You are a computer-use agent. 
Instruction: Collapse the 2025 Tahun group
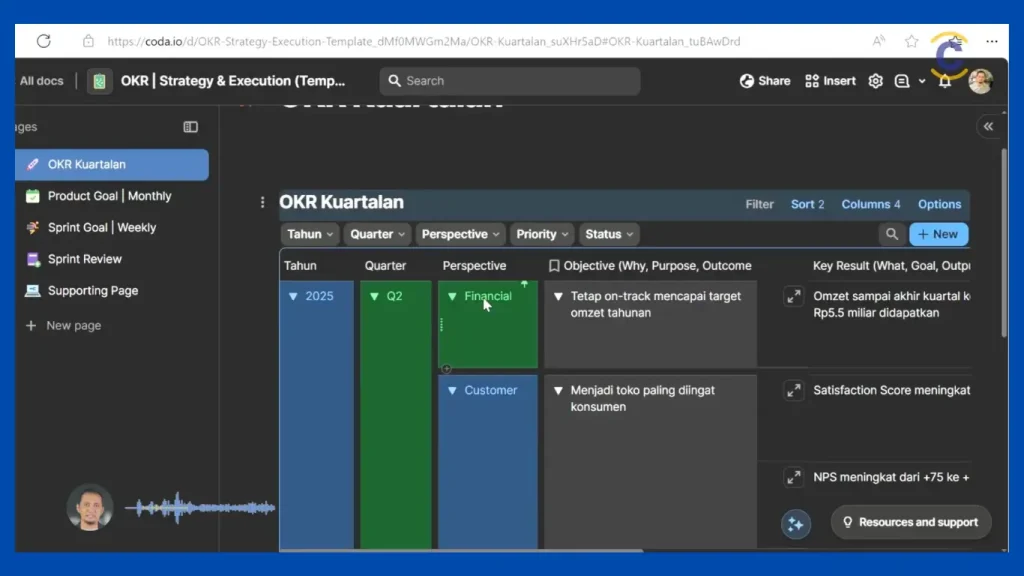[x=293, y=297]
